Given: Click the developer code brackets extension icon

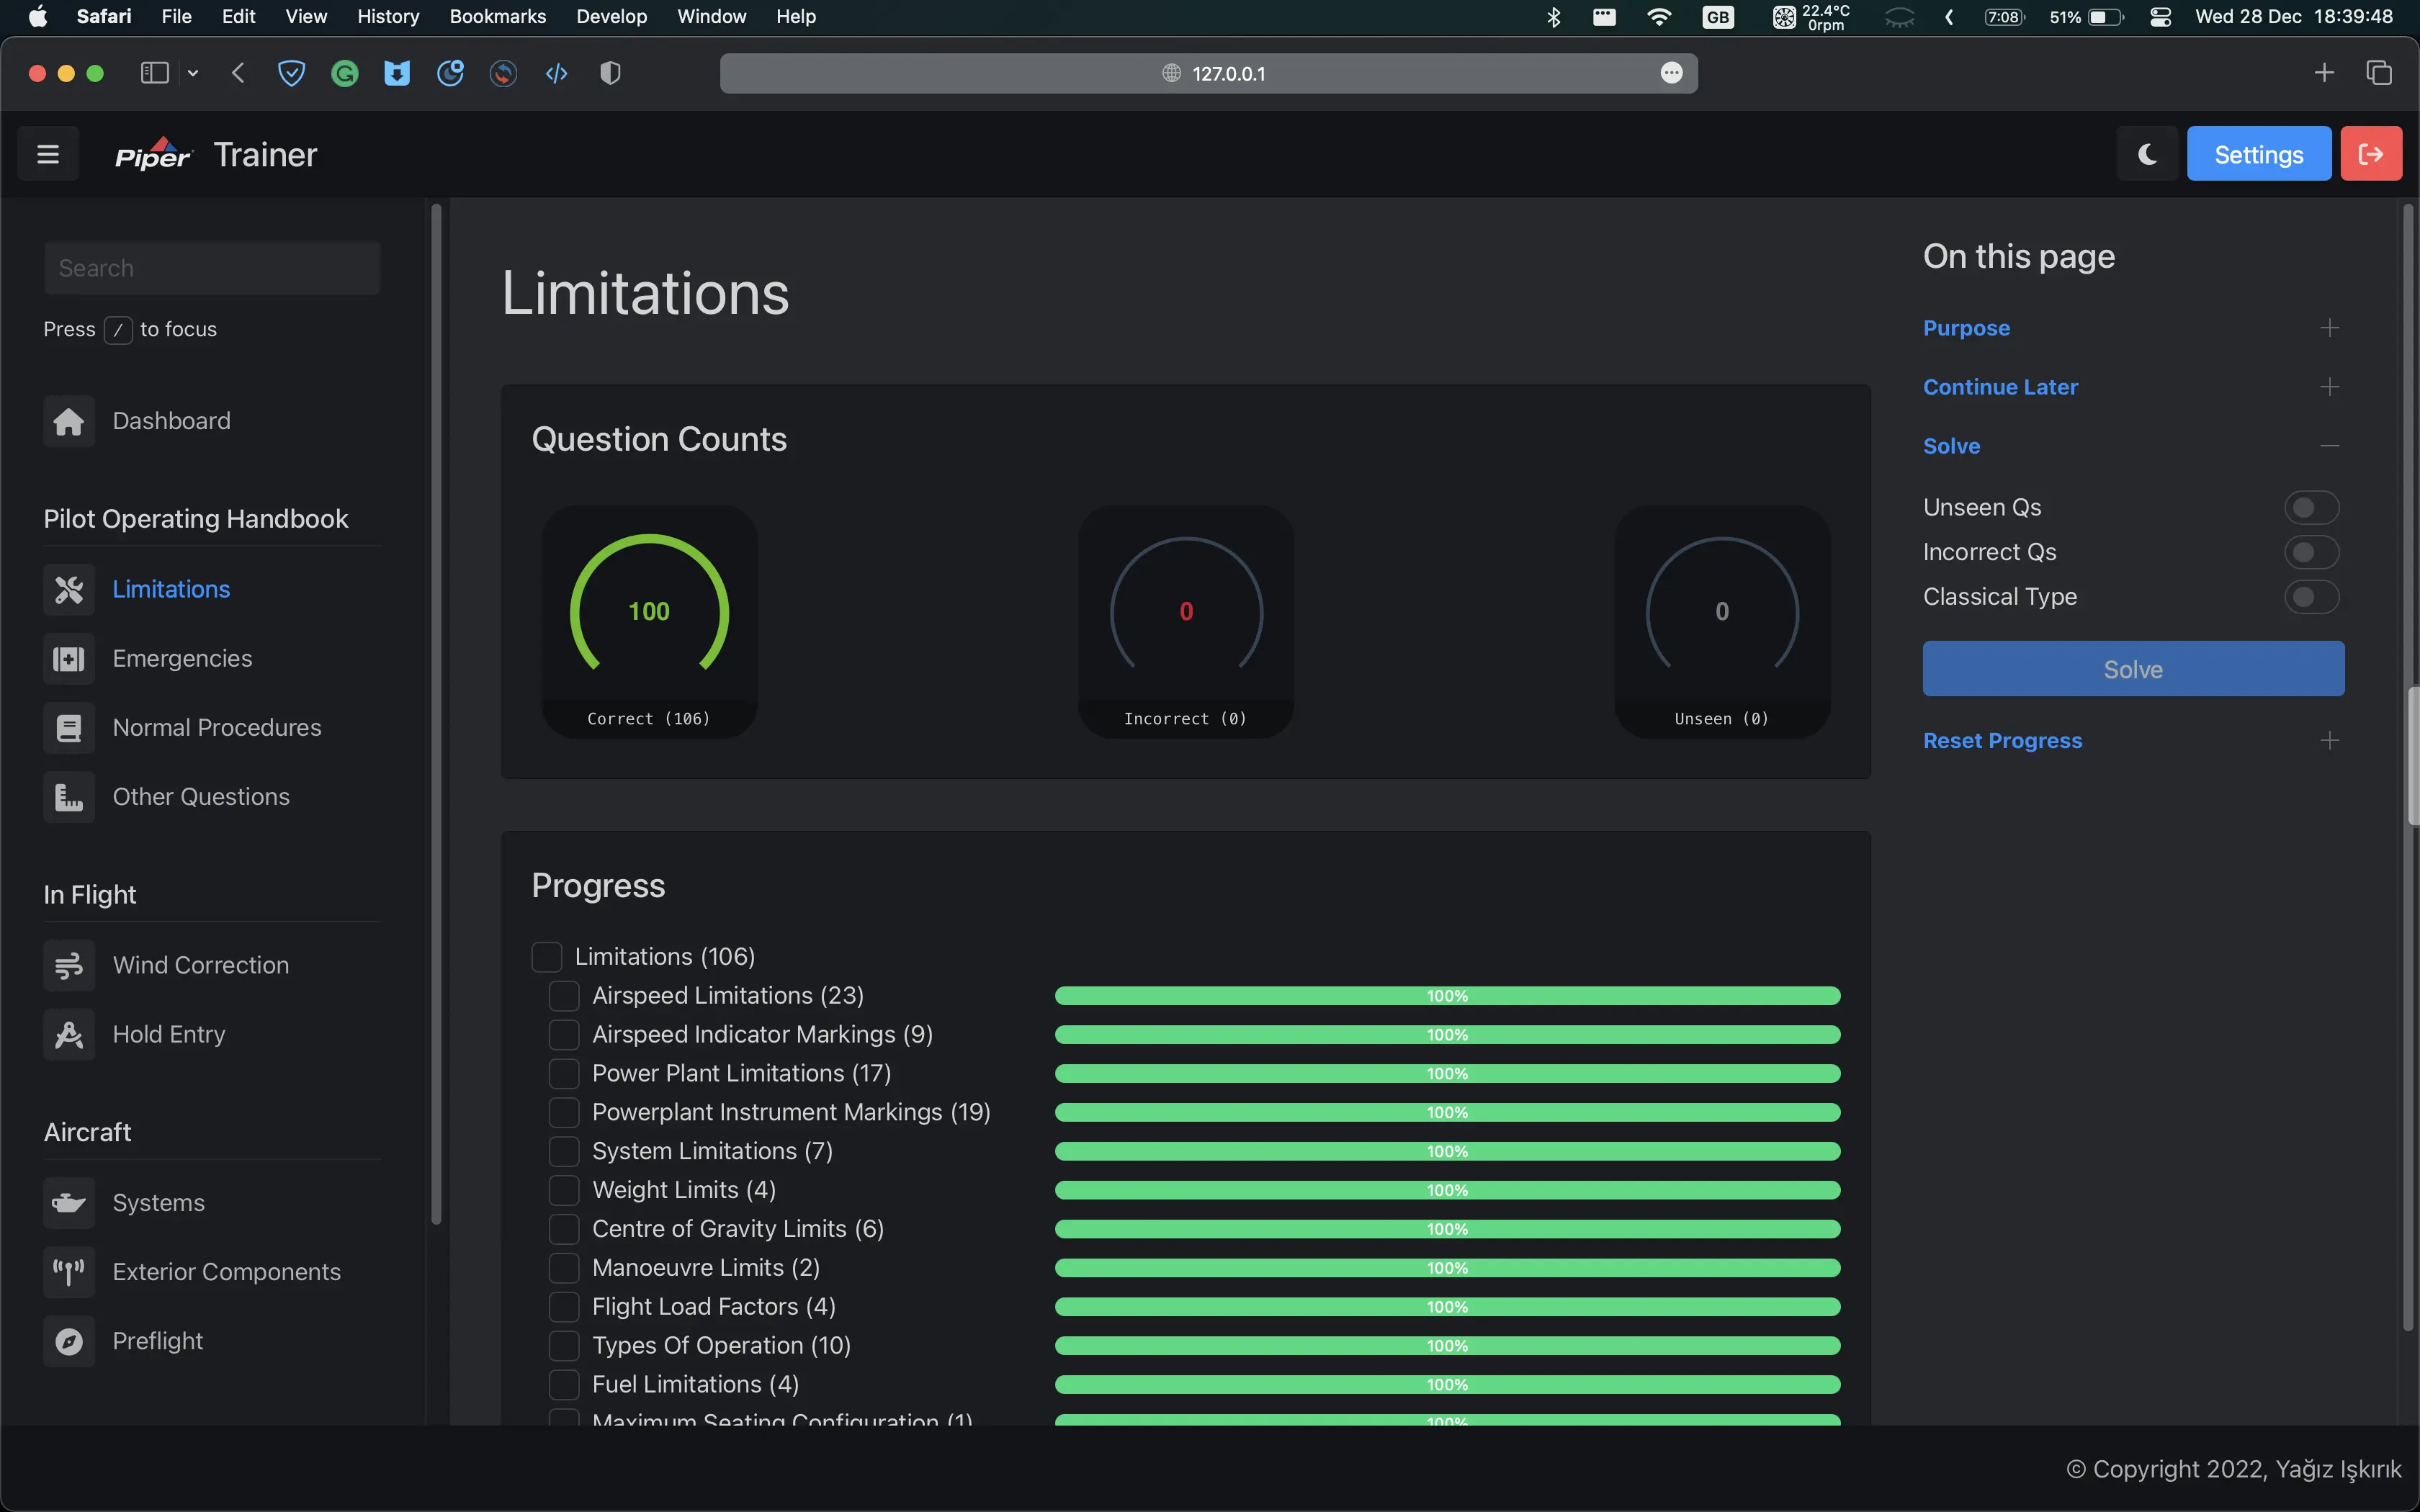Looking at the screenshot, I should tap(557, 73).
